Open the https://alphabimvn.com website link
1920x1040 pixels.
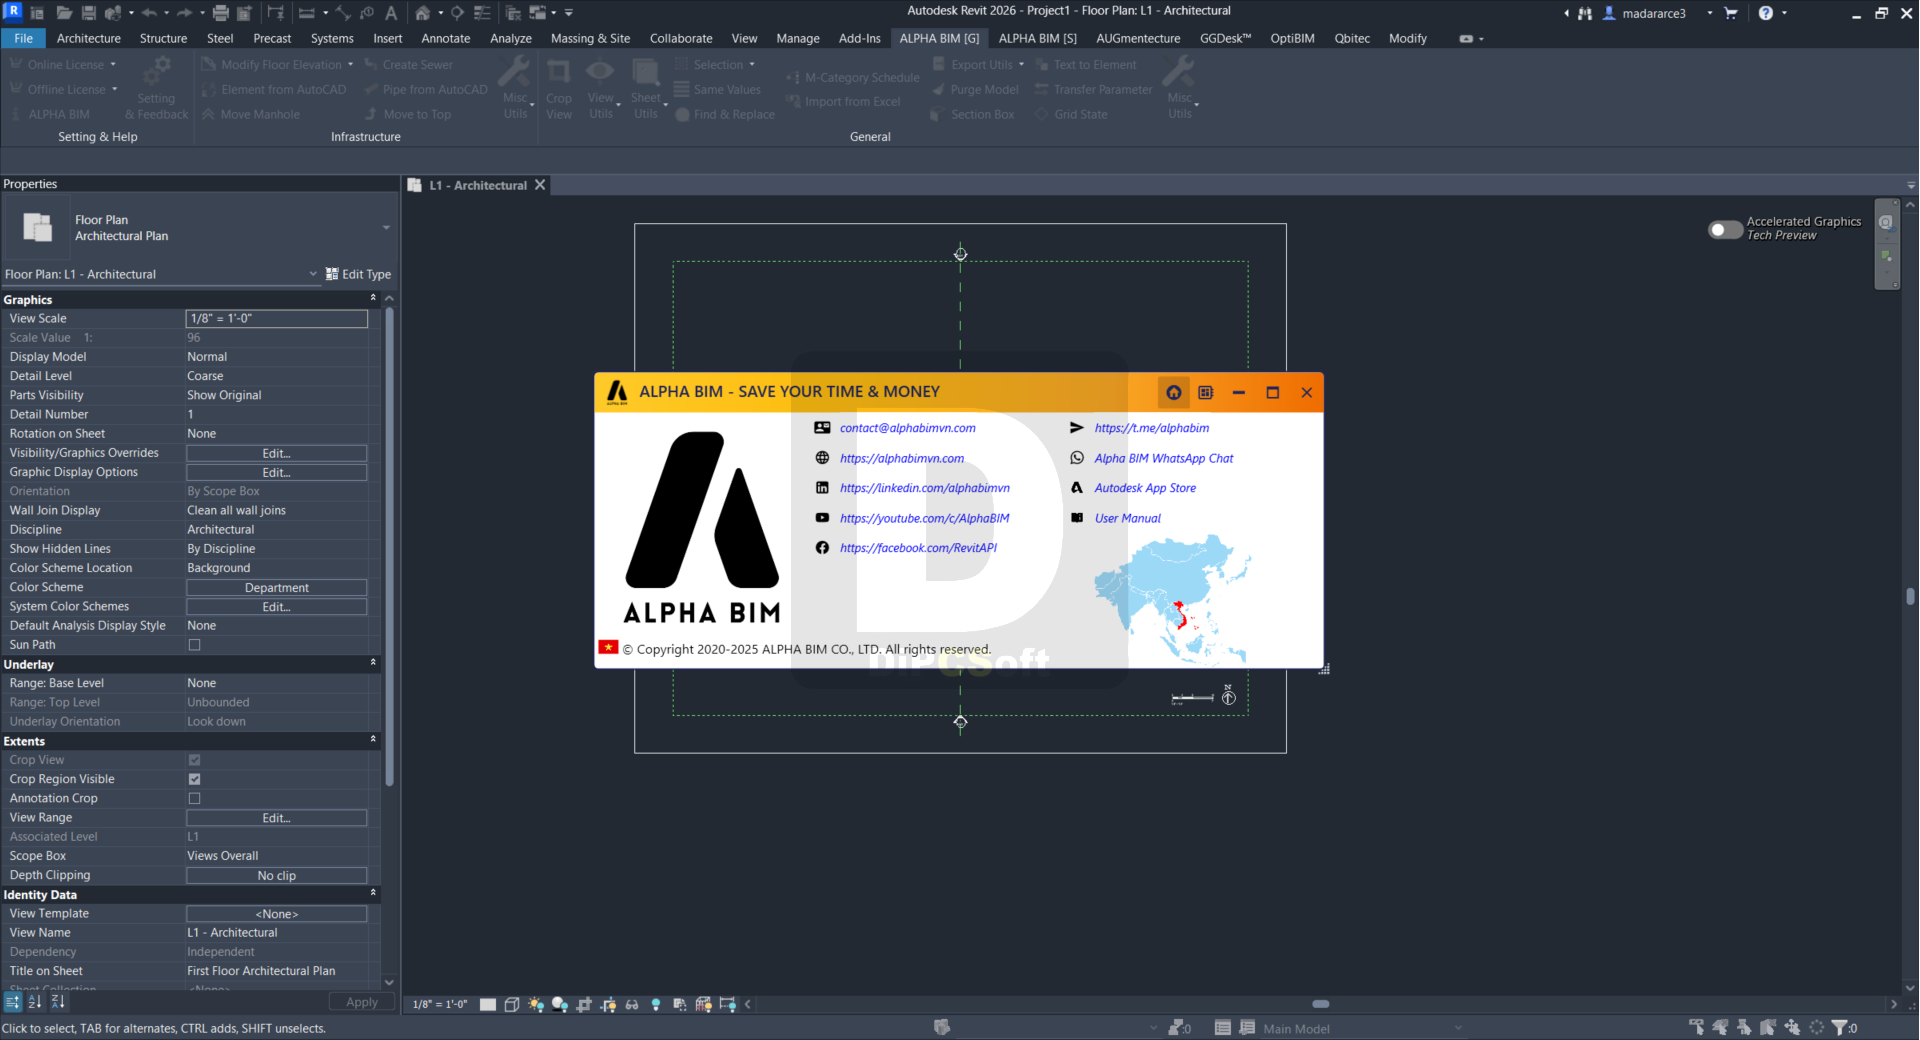coord(902,458)
